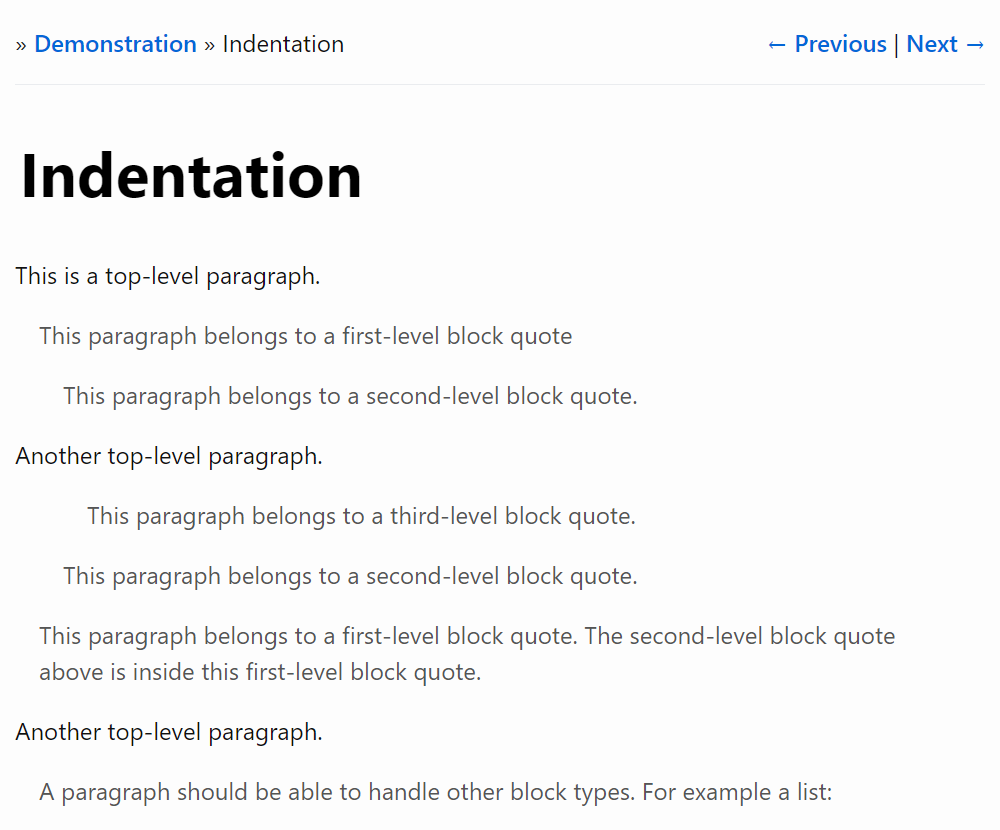Click the right arrow after Next
The image size is (1000, 830).
[x=976, y=44]
